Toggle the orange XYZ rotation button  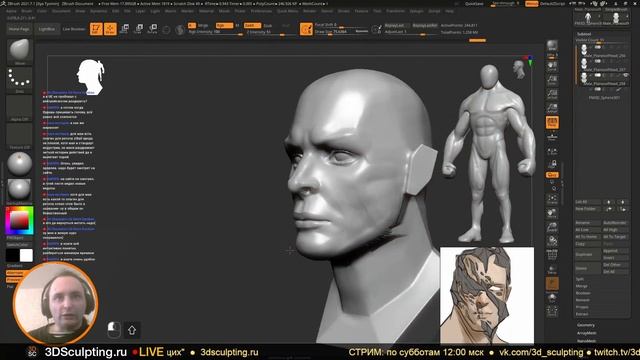[552, 175]
